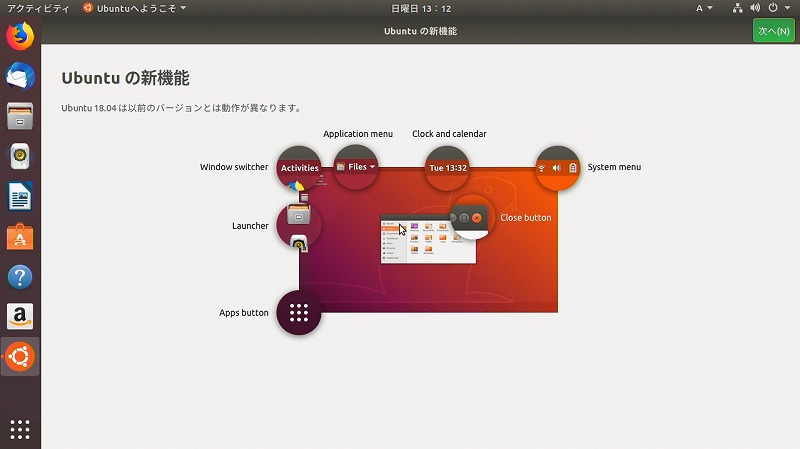Launch Firefox from the dock
Viewport: 800px width, 449px height.
20,36
